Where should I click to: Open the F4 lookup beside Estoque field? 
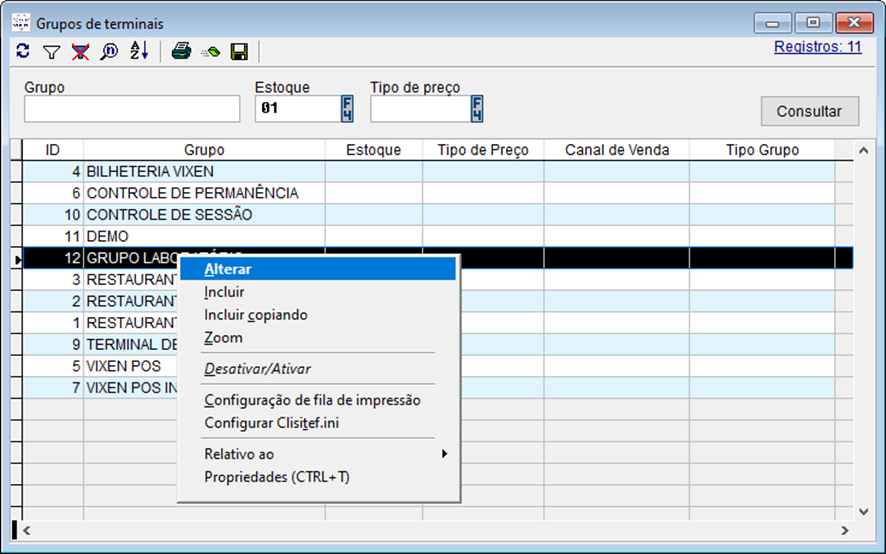point(347,109)
